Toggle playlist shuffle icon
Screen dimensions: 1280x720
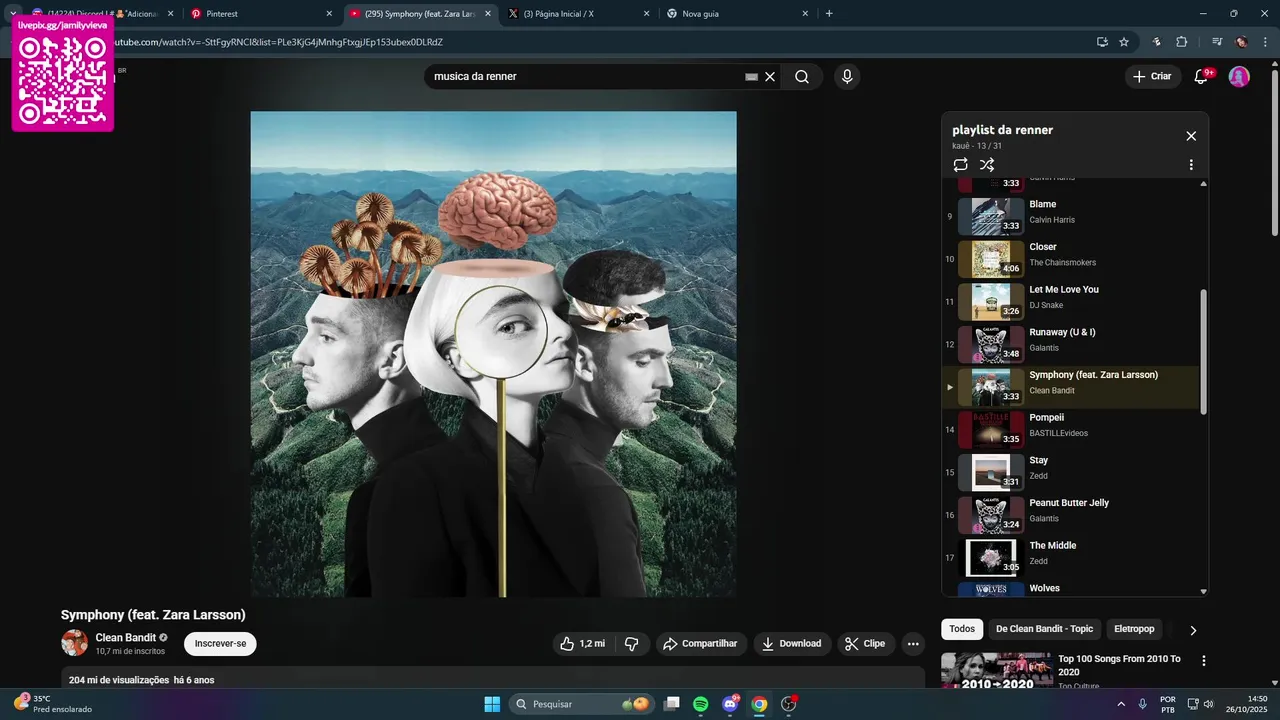coord(987,165)
